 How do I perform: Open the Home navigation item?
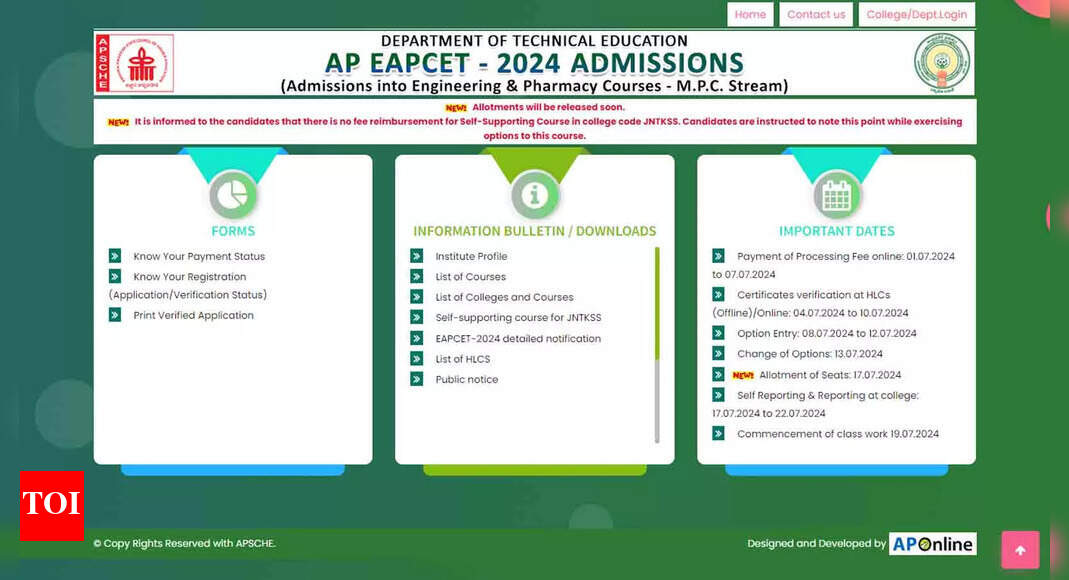tap(749, 14)
